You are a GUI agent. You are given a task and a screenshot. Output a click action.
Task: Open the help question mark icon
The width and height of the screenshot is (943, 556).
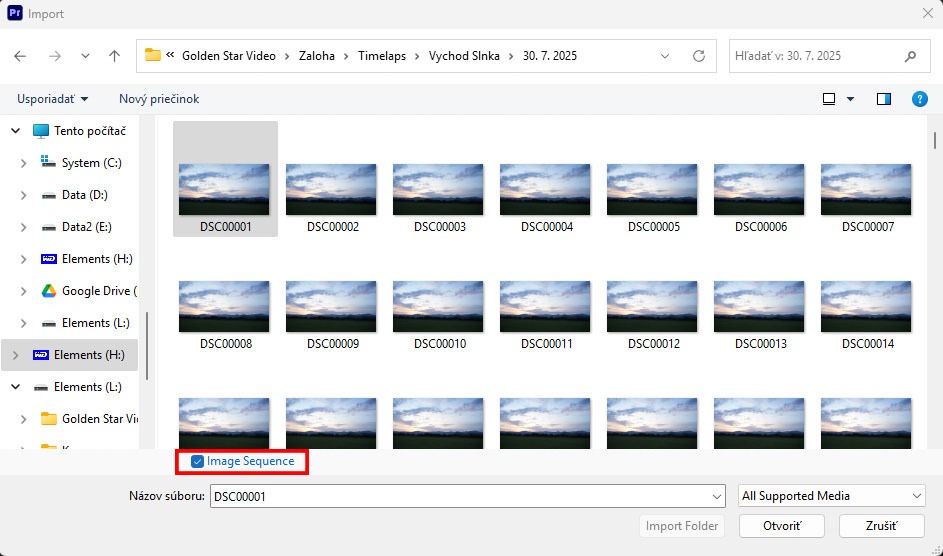coord(919,99)
